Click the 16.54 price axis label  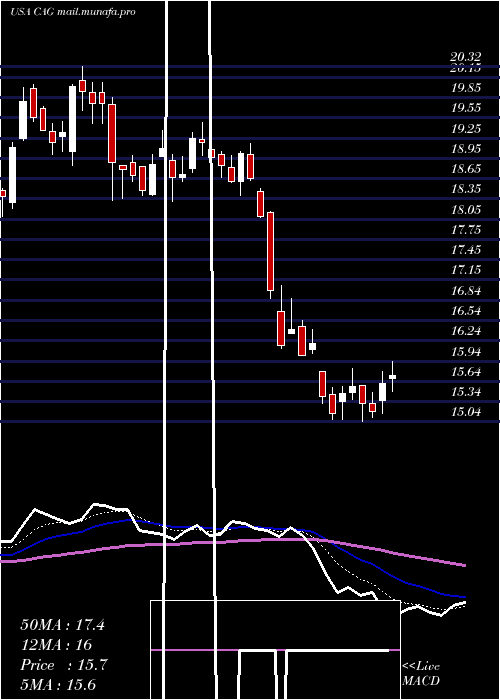[x=466, y=311]
